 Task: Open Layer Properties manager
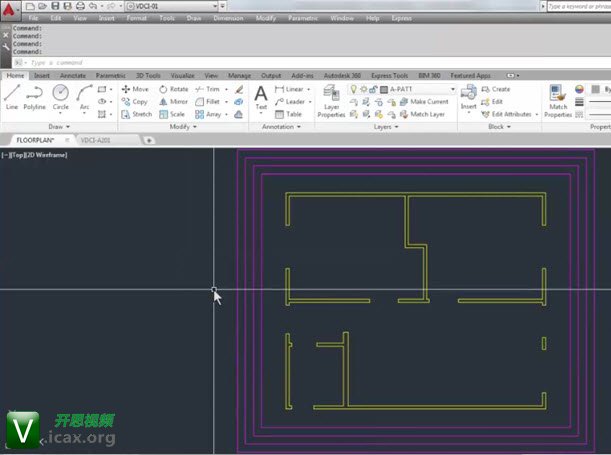click(x=331, y=100)
